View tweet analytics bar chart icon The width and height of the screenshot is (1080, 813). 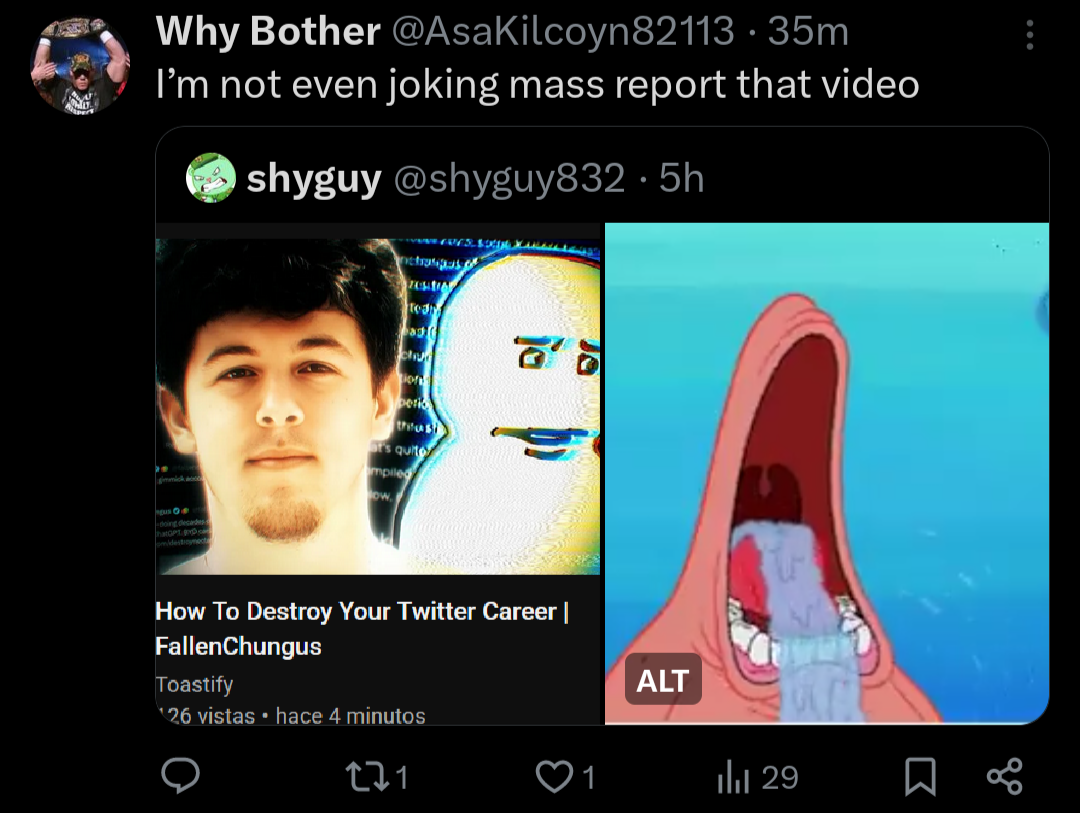tap(733, 777)
